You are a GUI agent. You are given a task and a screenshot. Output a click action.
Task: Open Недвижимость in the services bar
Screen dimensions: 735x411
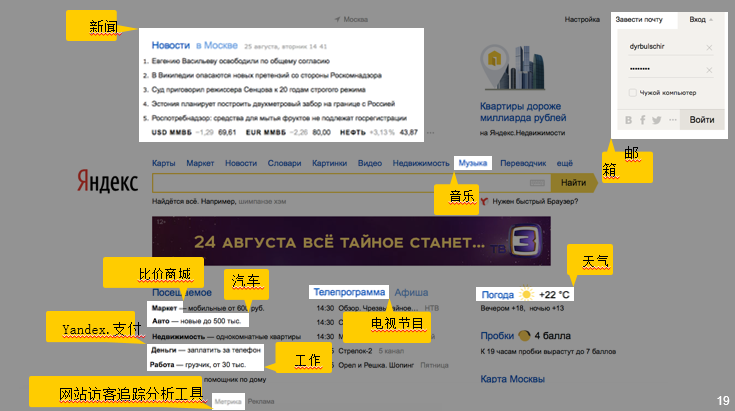[x=421, y=163]
